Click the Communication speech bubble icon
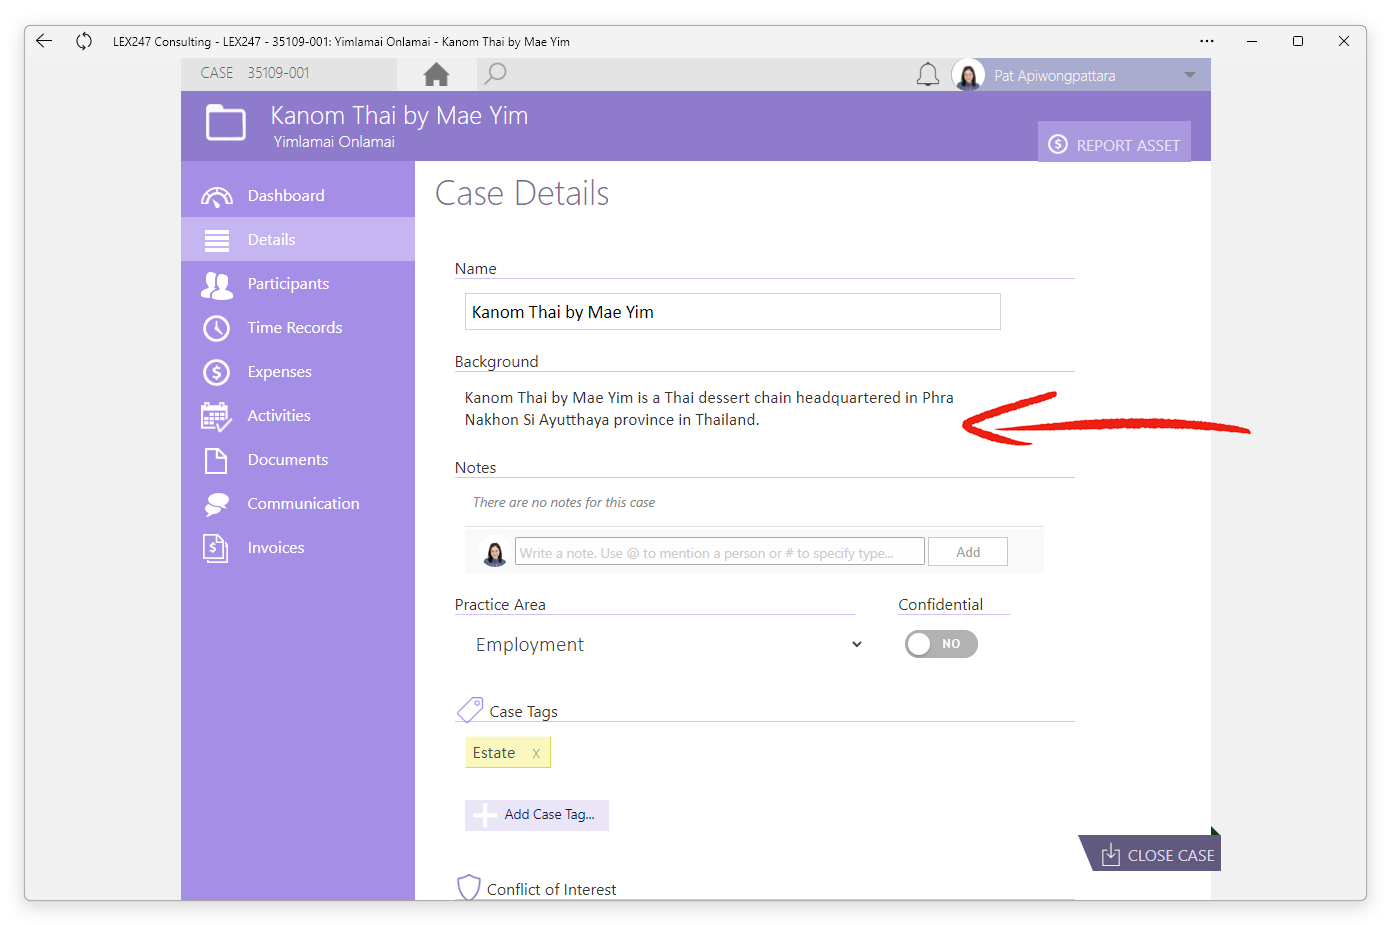Image resolution: width=1390 pixels, height=925 pixels. (217, 504)
